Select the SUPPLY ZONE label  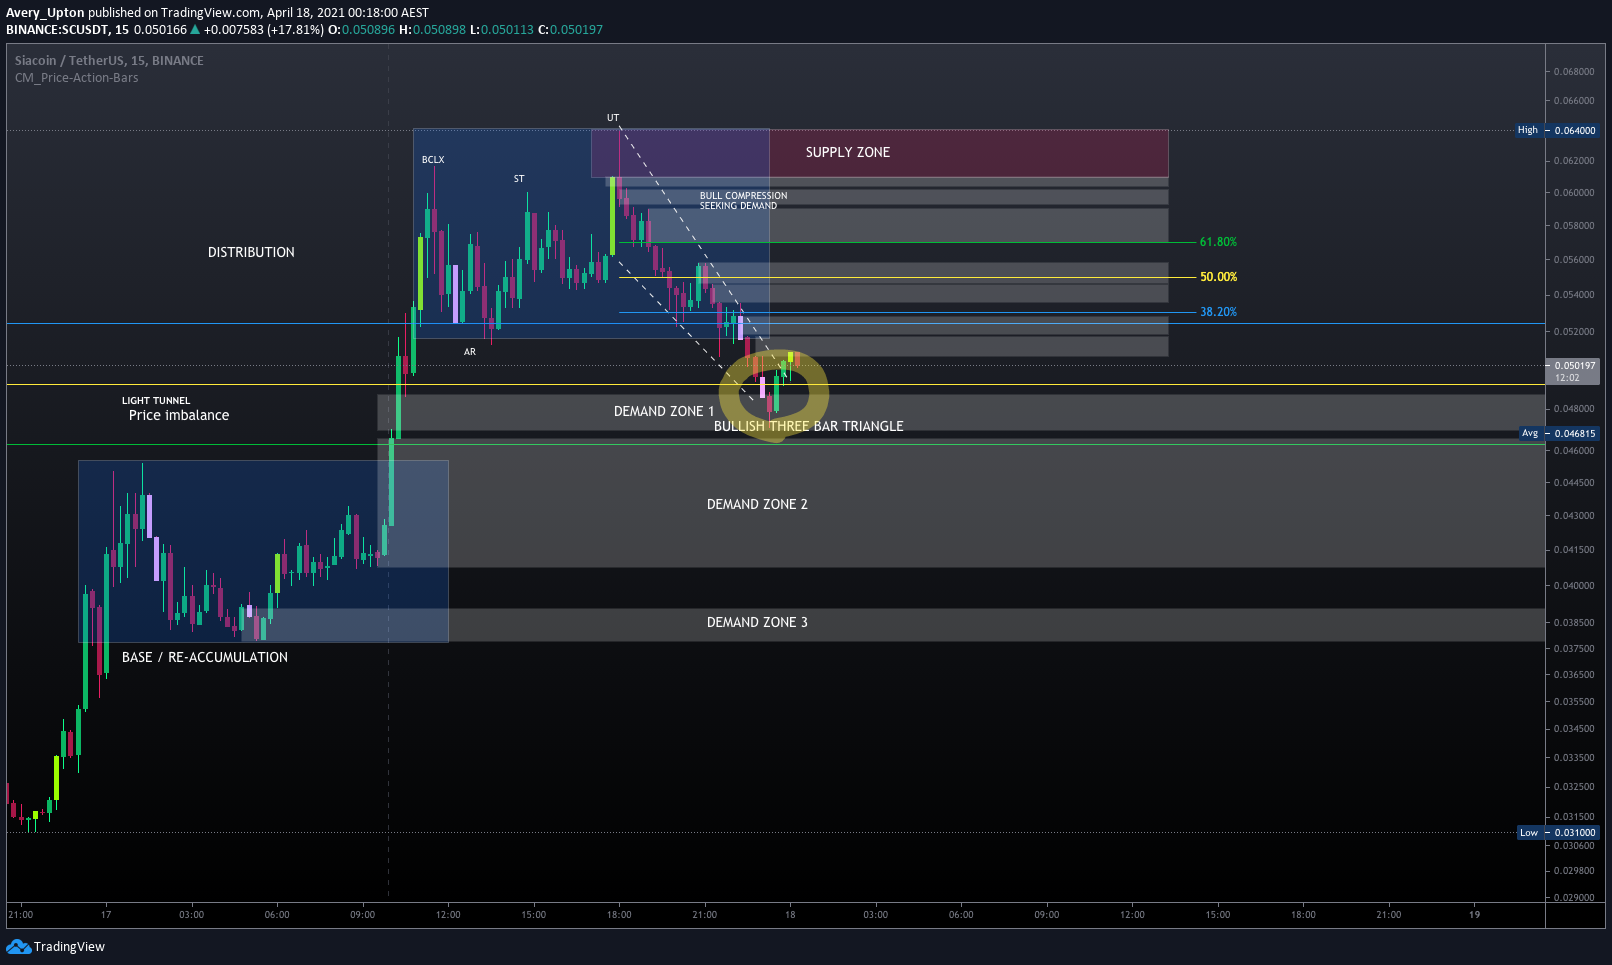(x=848, y=152)
